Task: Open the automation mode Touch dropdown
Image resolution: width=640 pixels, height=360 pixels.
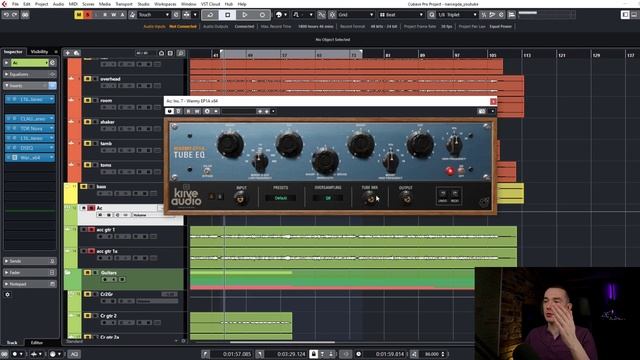Action: 153,15
